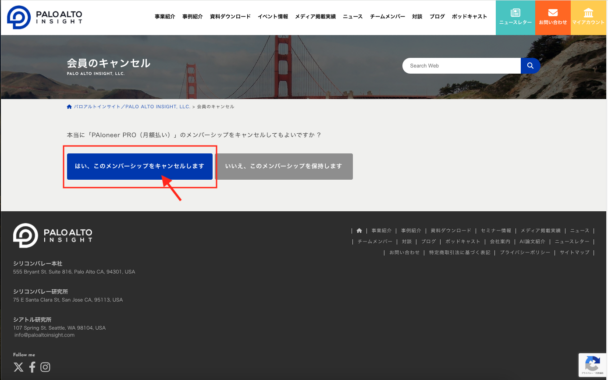Open the 事業紹介 top menu item

point(165,17)
